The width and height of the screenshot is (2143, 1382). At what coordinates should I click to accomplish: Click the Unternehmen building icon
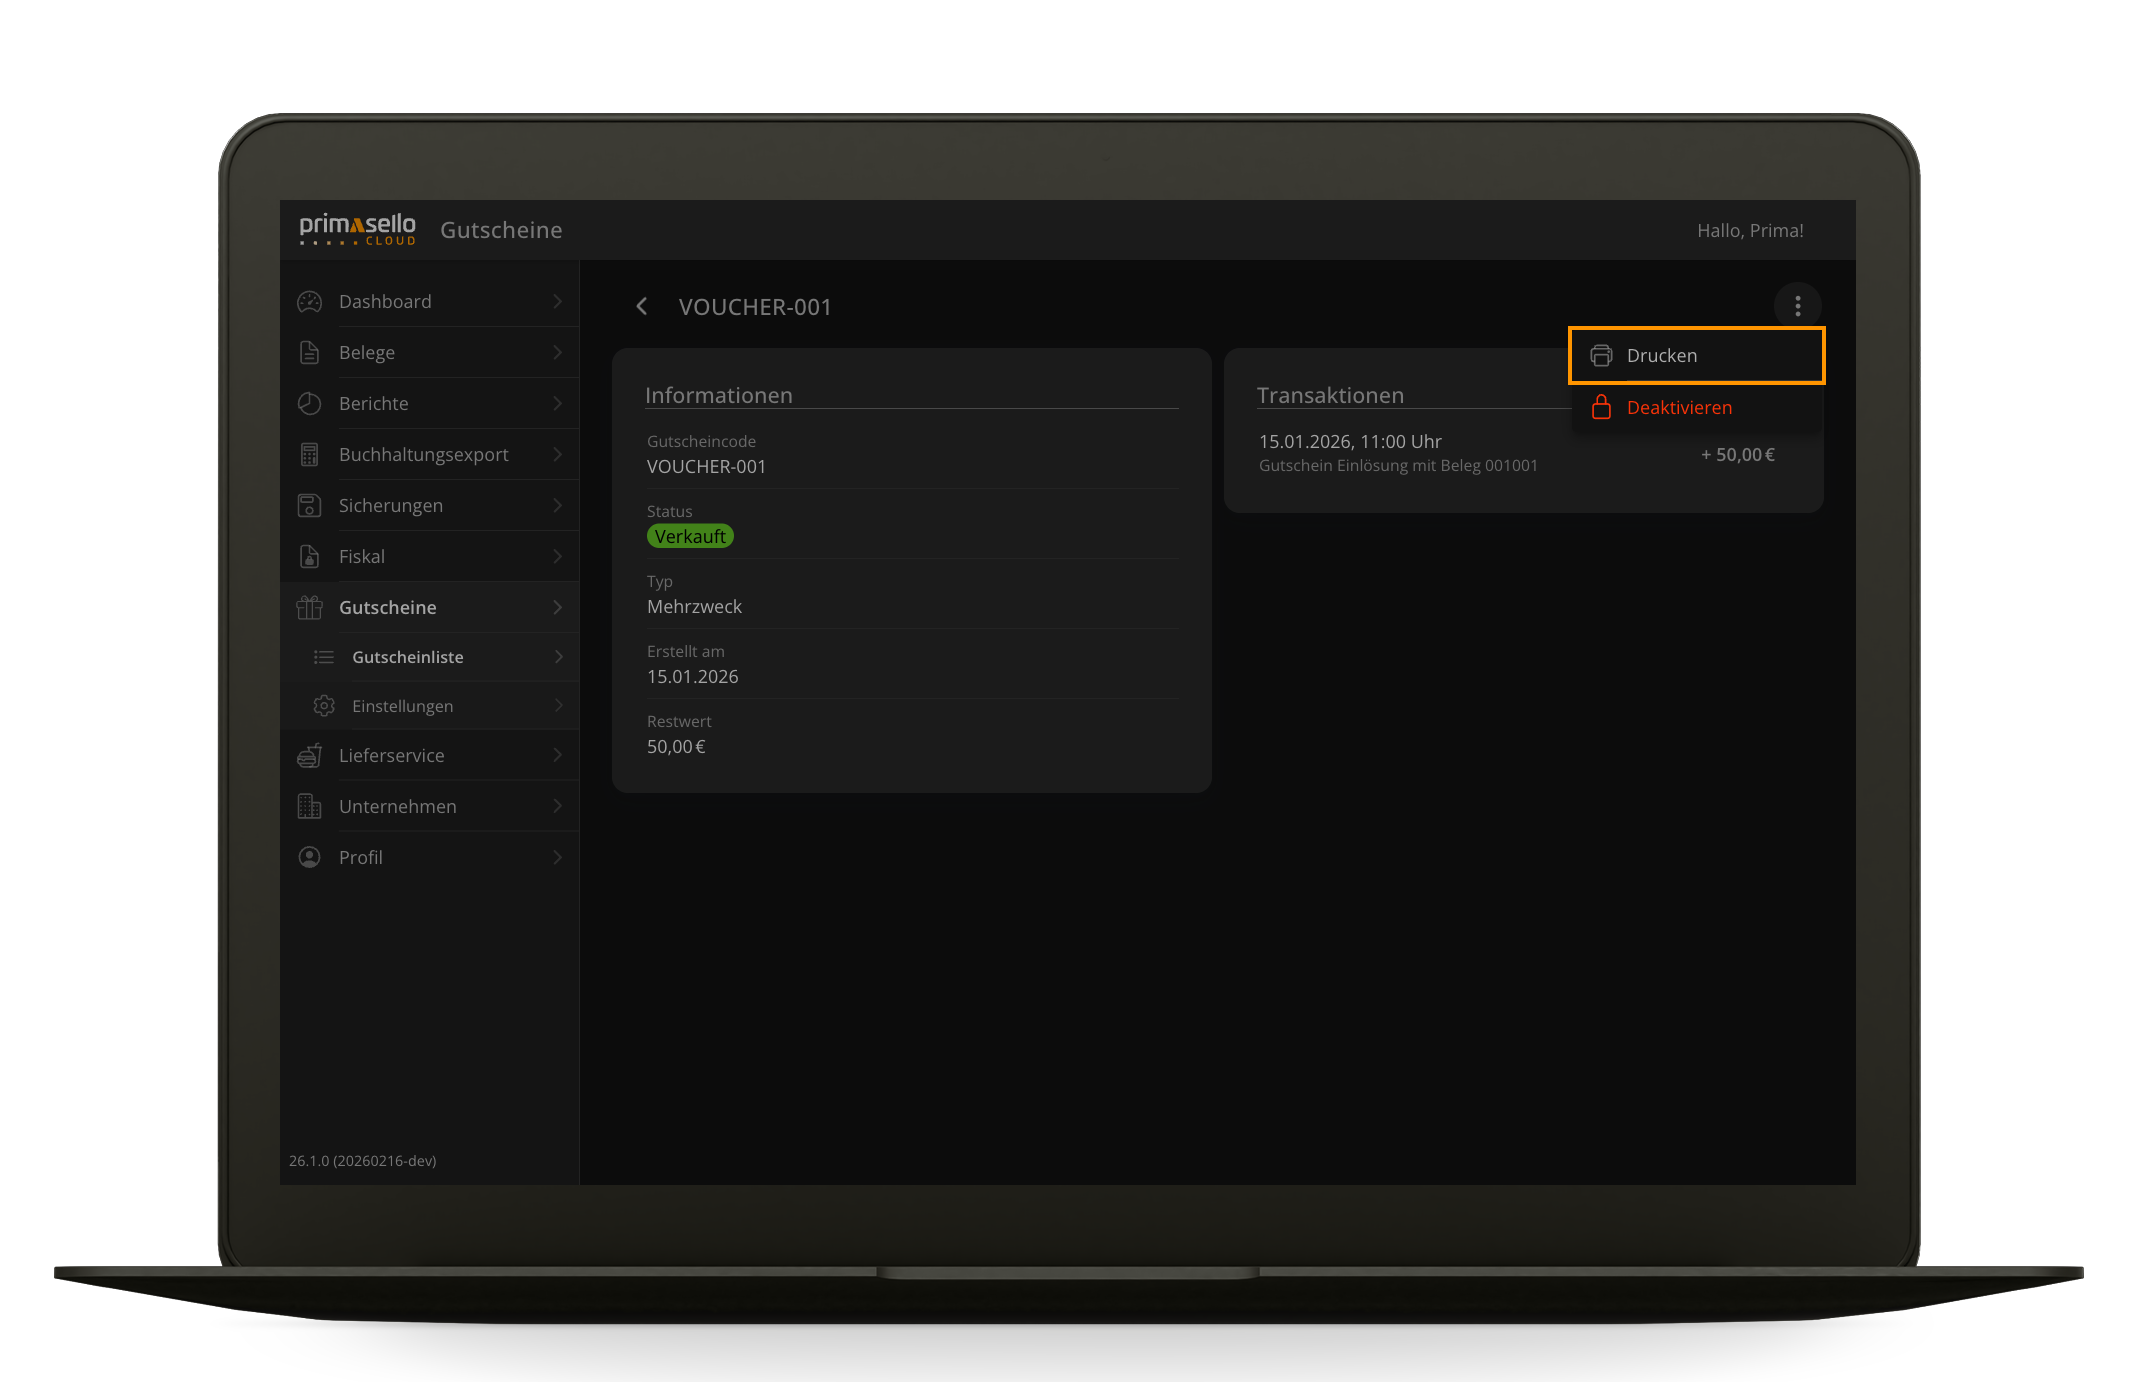pyautogui.click(x=310, y=806)
